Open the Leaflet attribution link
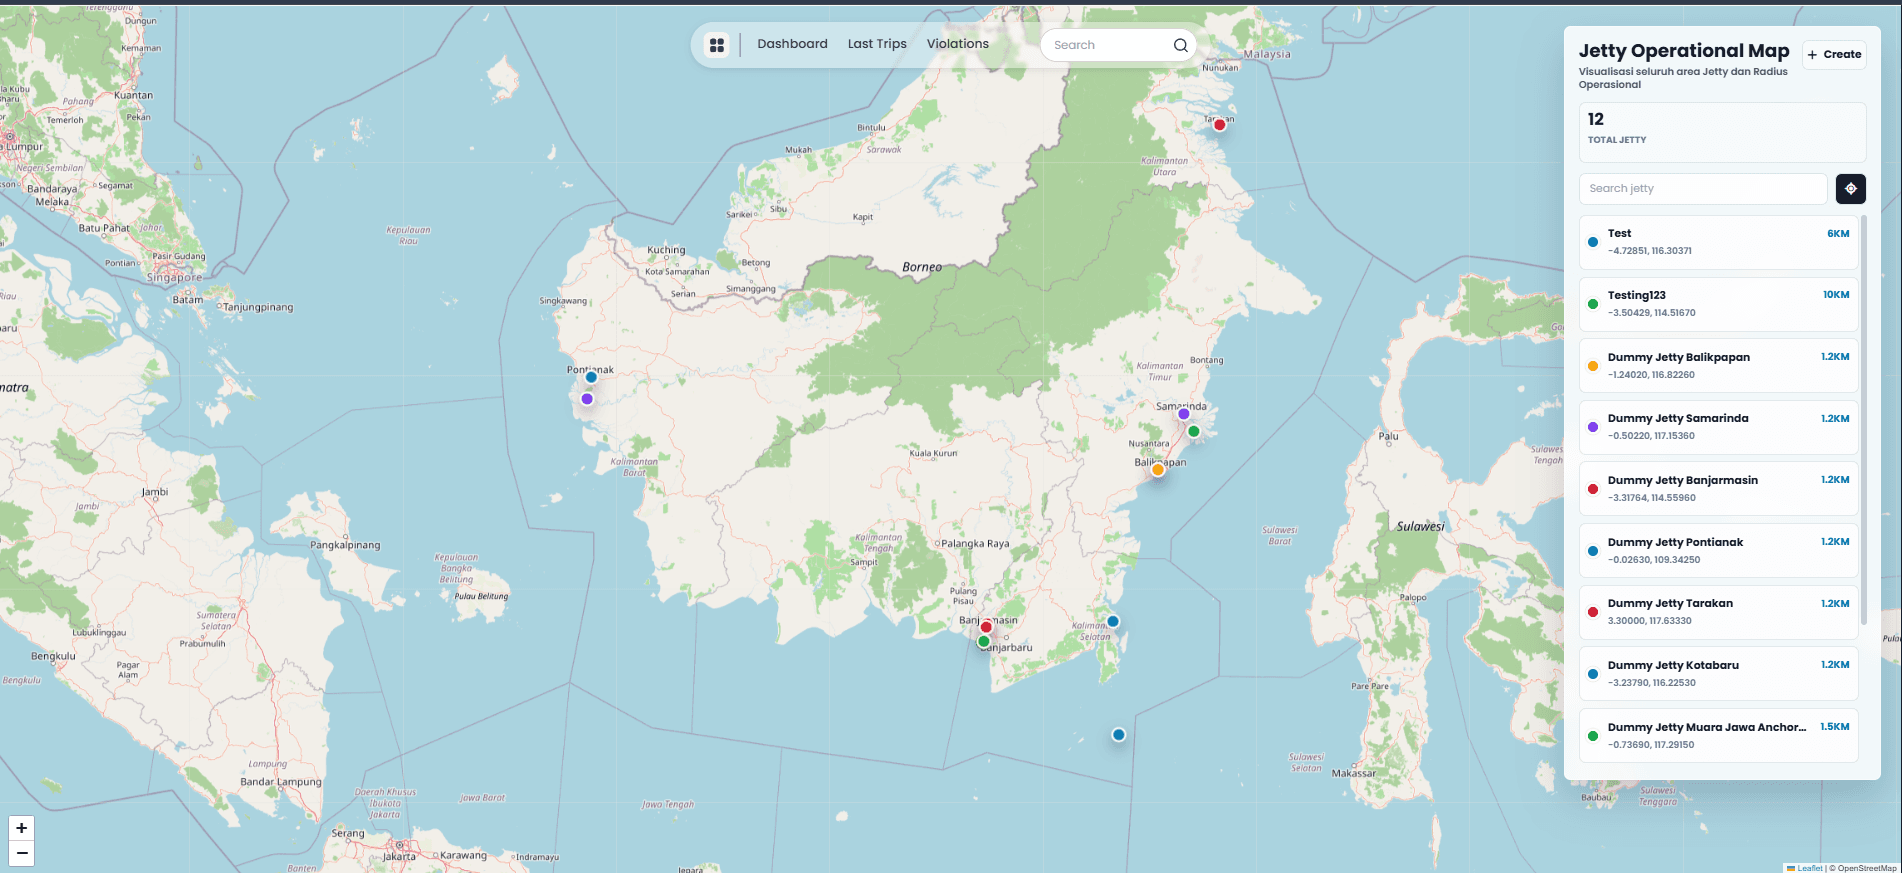Screen dimensions: 1902x873 1809,868
